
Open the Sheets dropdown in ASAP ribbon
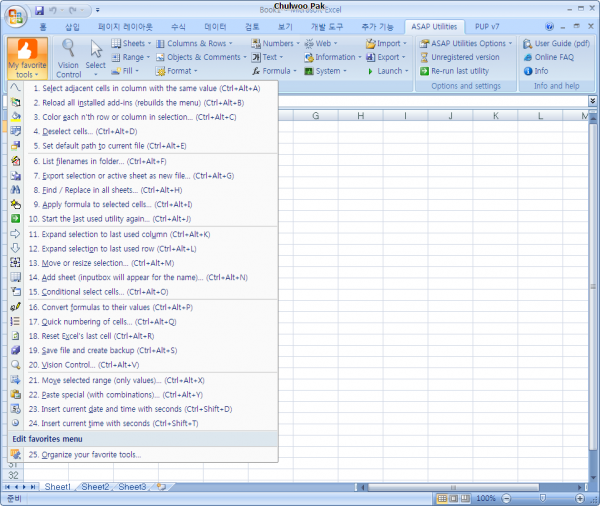[131, 43]
